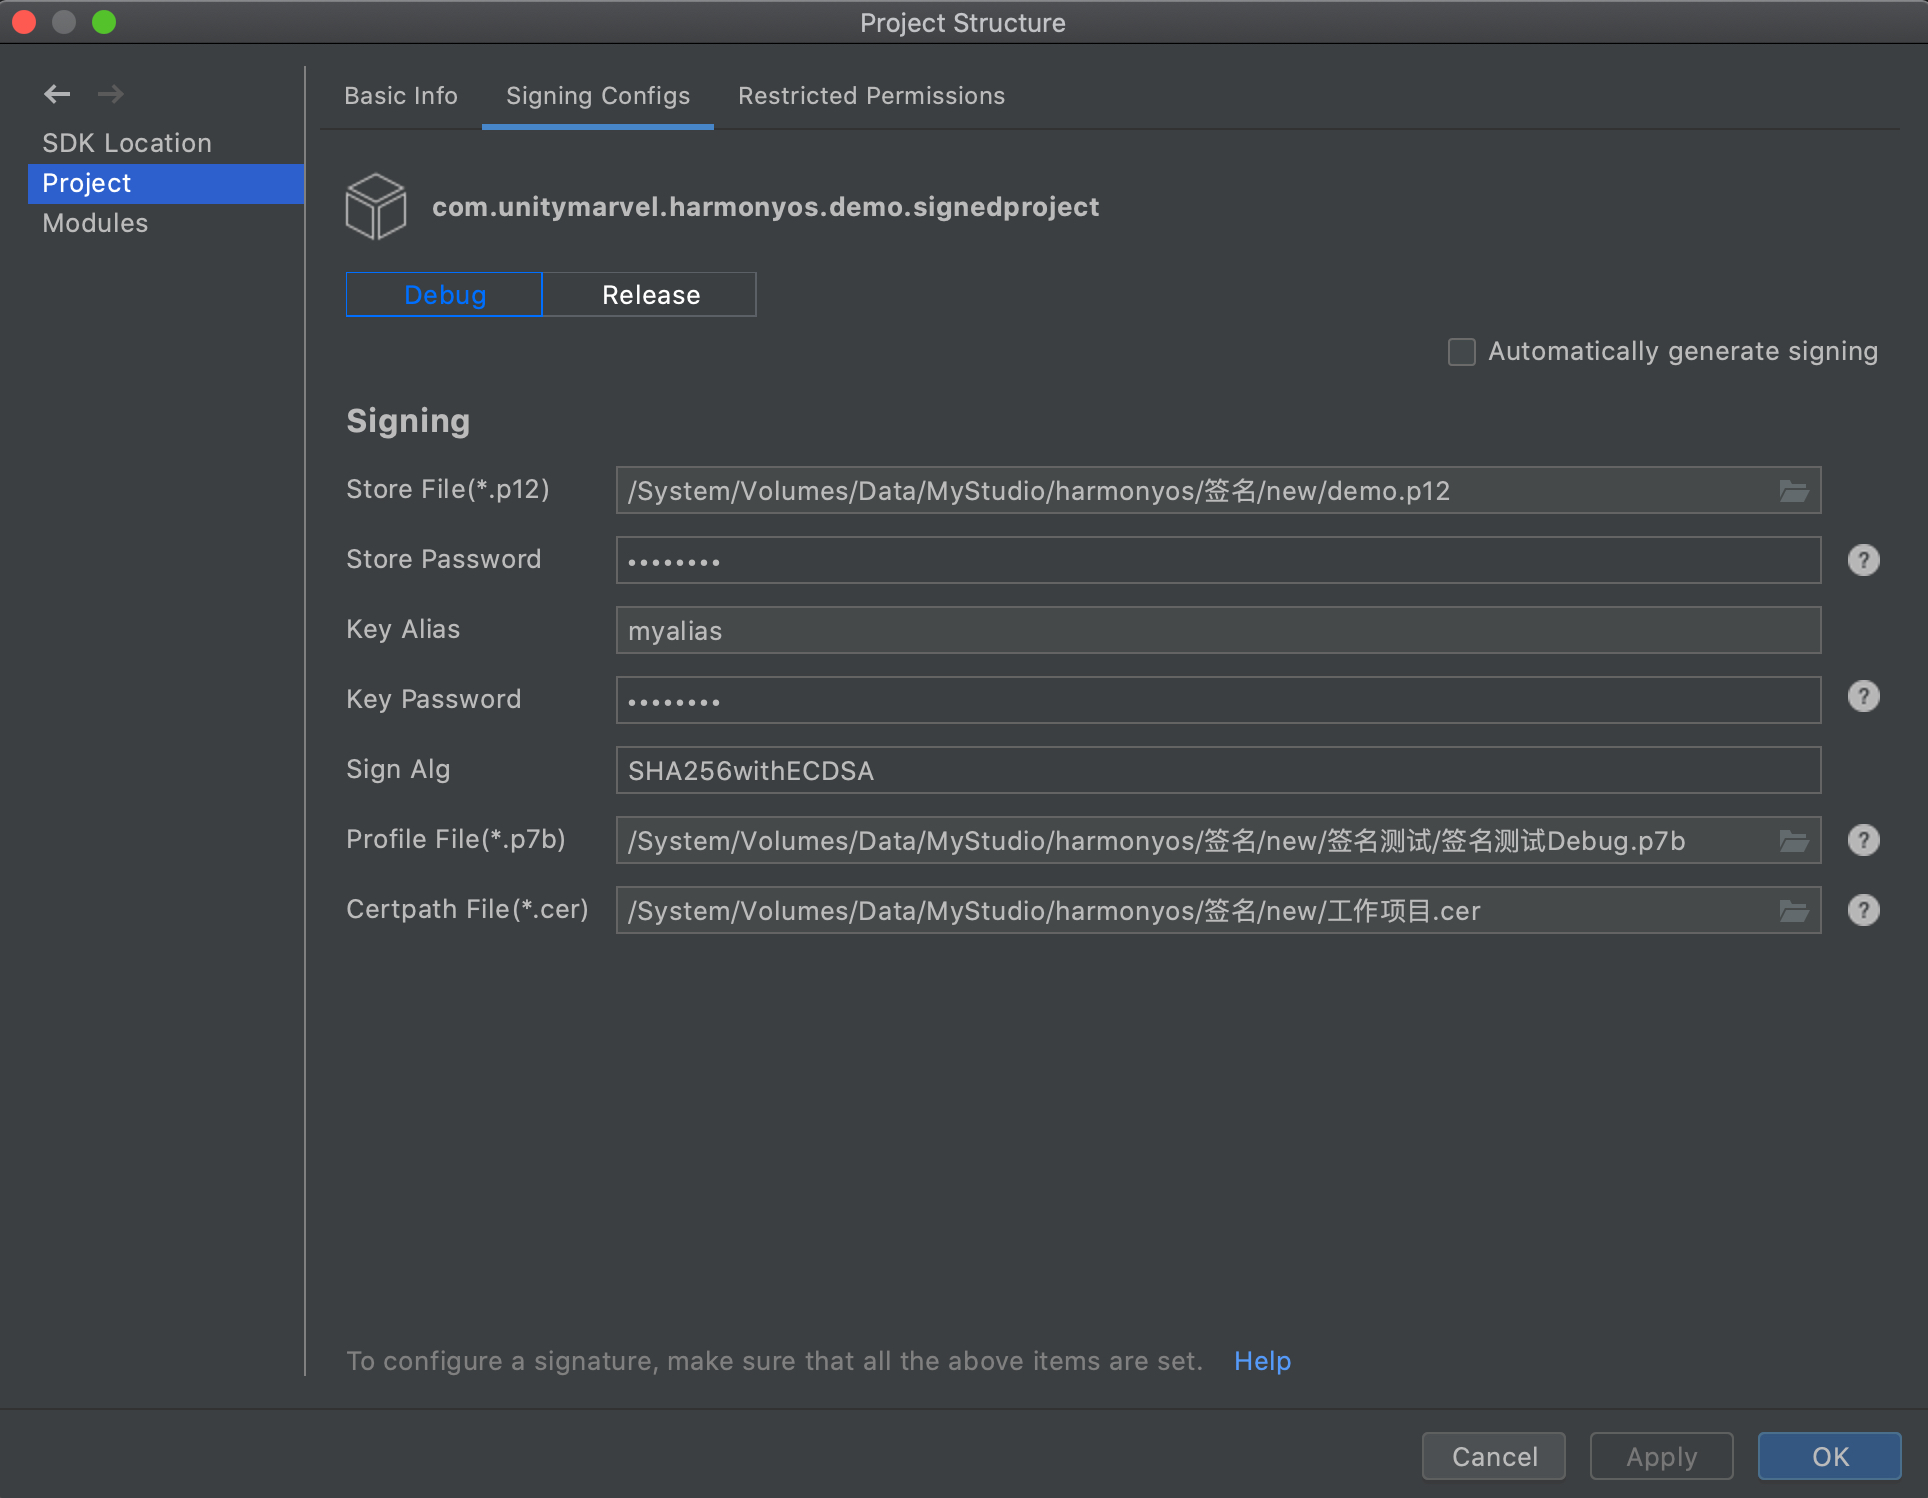Open the Basic Info tab

pyautogui.click(x=400, y=96)
